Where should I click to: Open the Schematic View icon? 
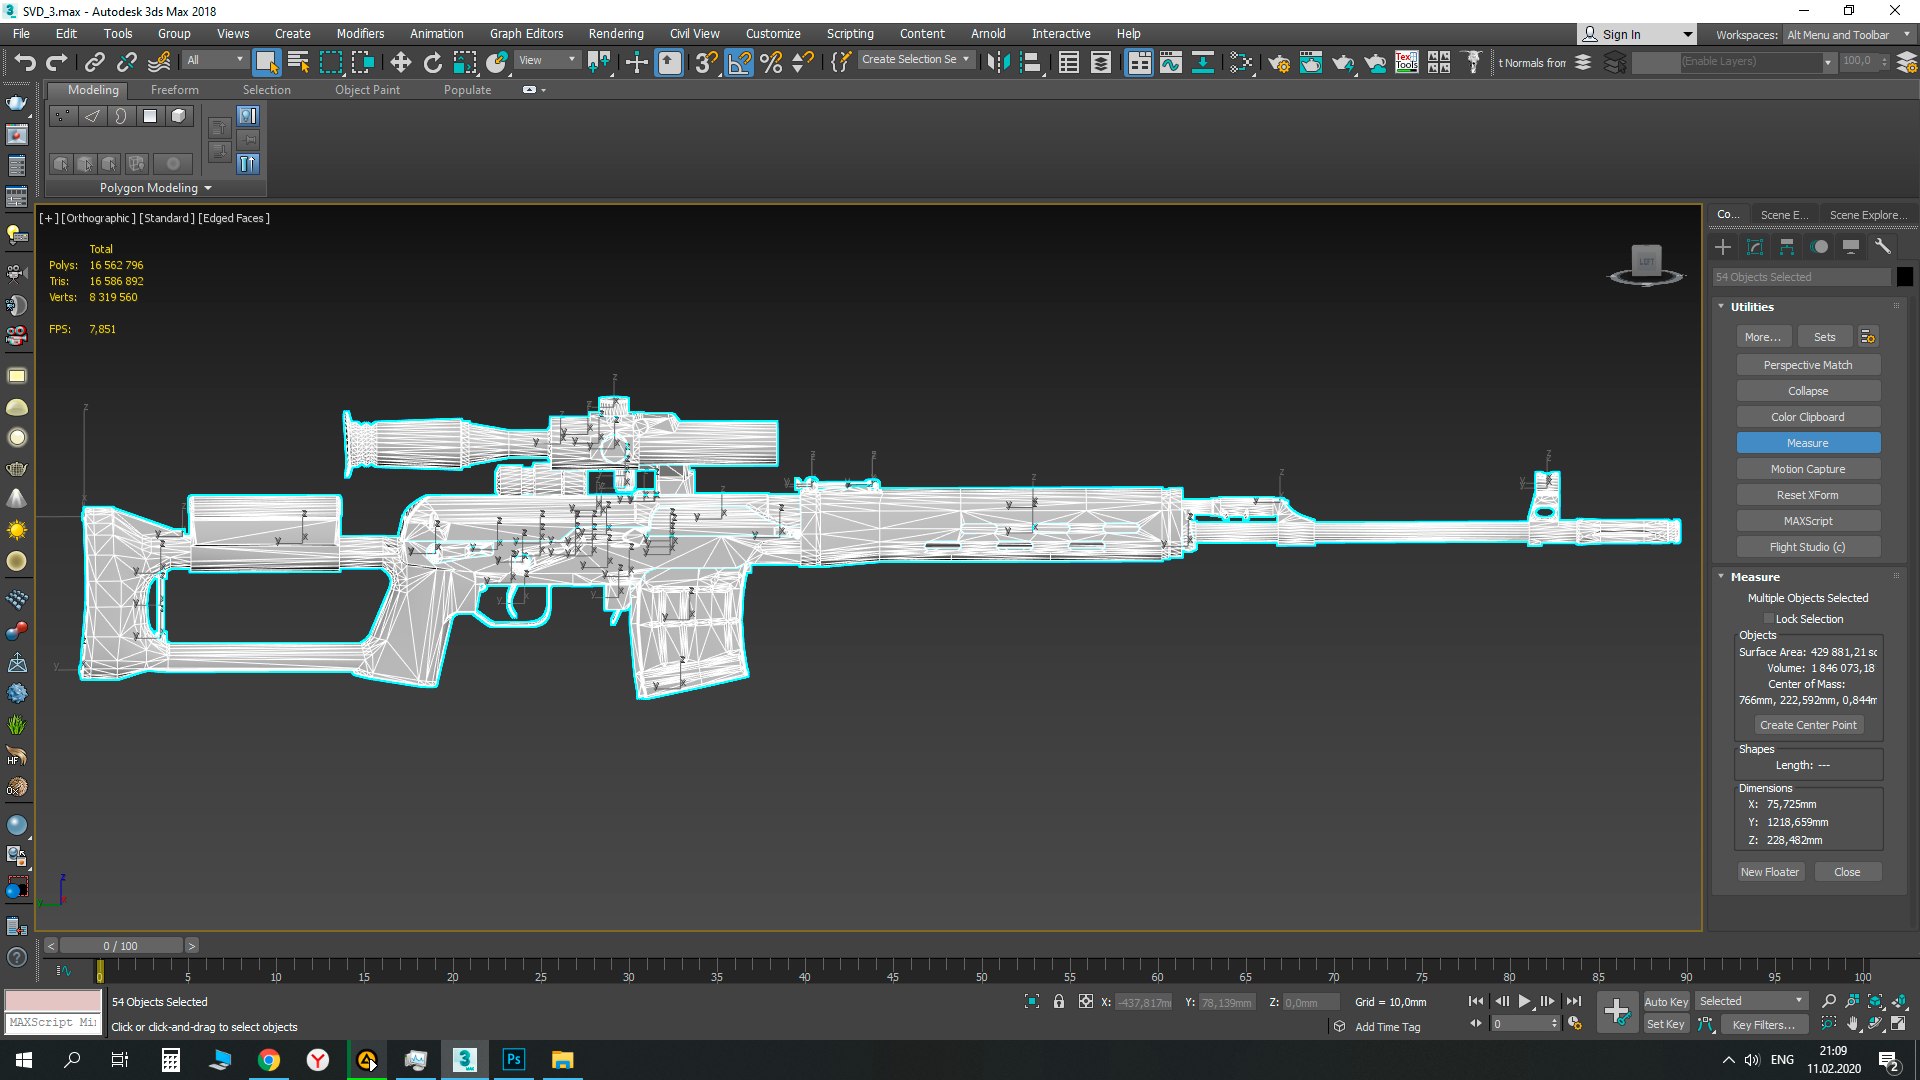pyautogui.click(x=1203, y=62)
